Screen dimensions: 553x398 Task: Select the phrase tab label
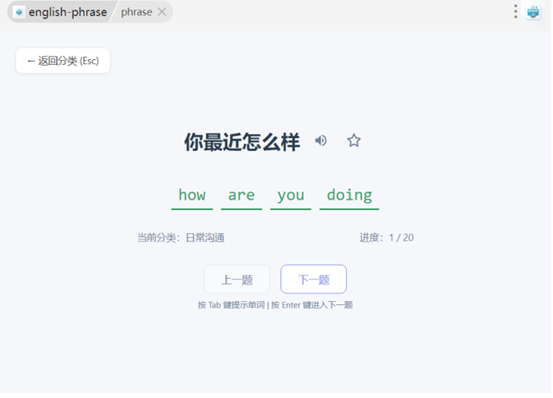pos(136,12)
